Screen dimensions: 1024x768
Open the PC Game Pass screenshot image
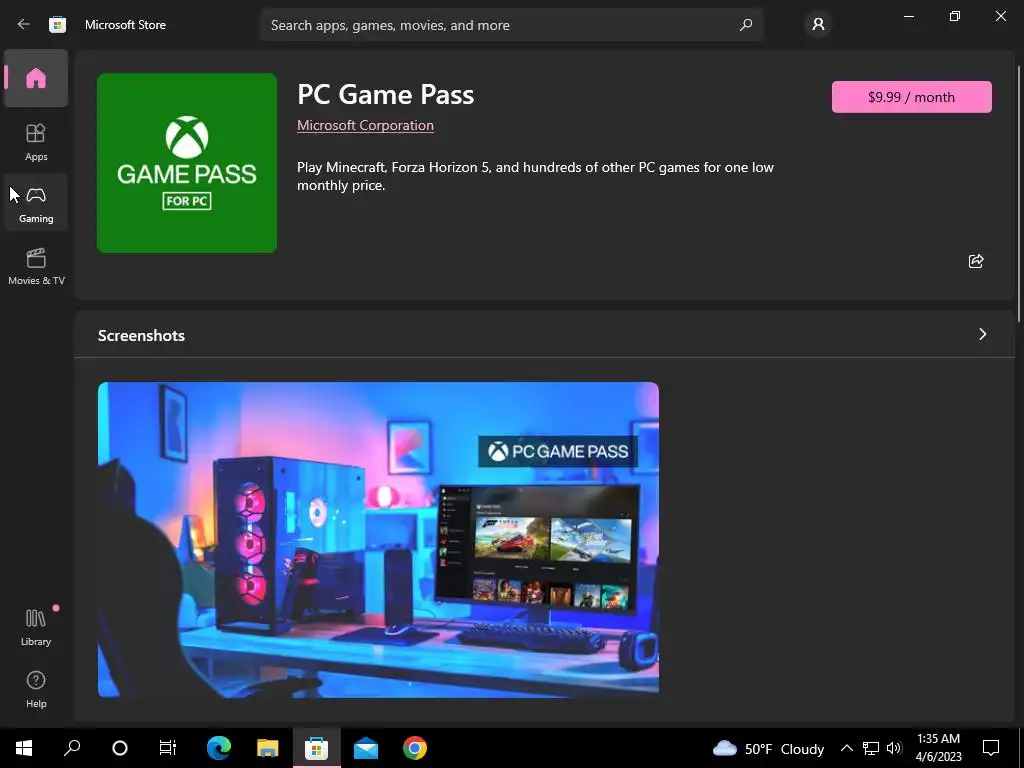[378, 539]
